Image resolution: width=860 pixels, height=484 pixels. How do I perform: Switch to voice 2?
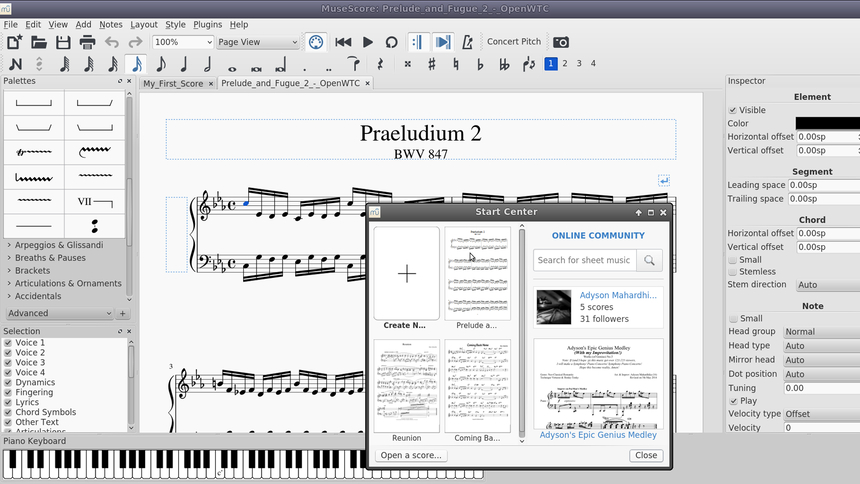(x=565, y=64)
